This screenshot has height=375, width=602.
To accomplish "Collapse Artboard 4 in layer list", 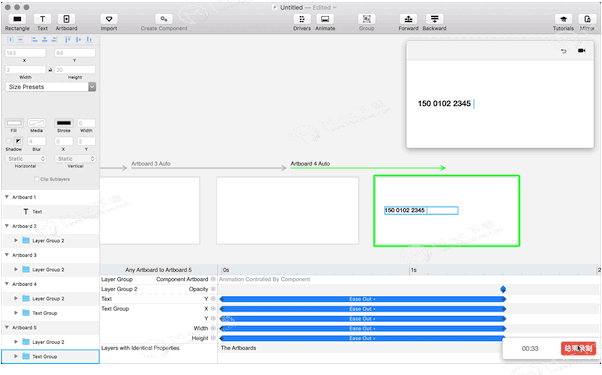I will pos(7,284).
